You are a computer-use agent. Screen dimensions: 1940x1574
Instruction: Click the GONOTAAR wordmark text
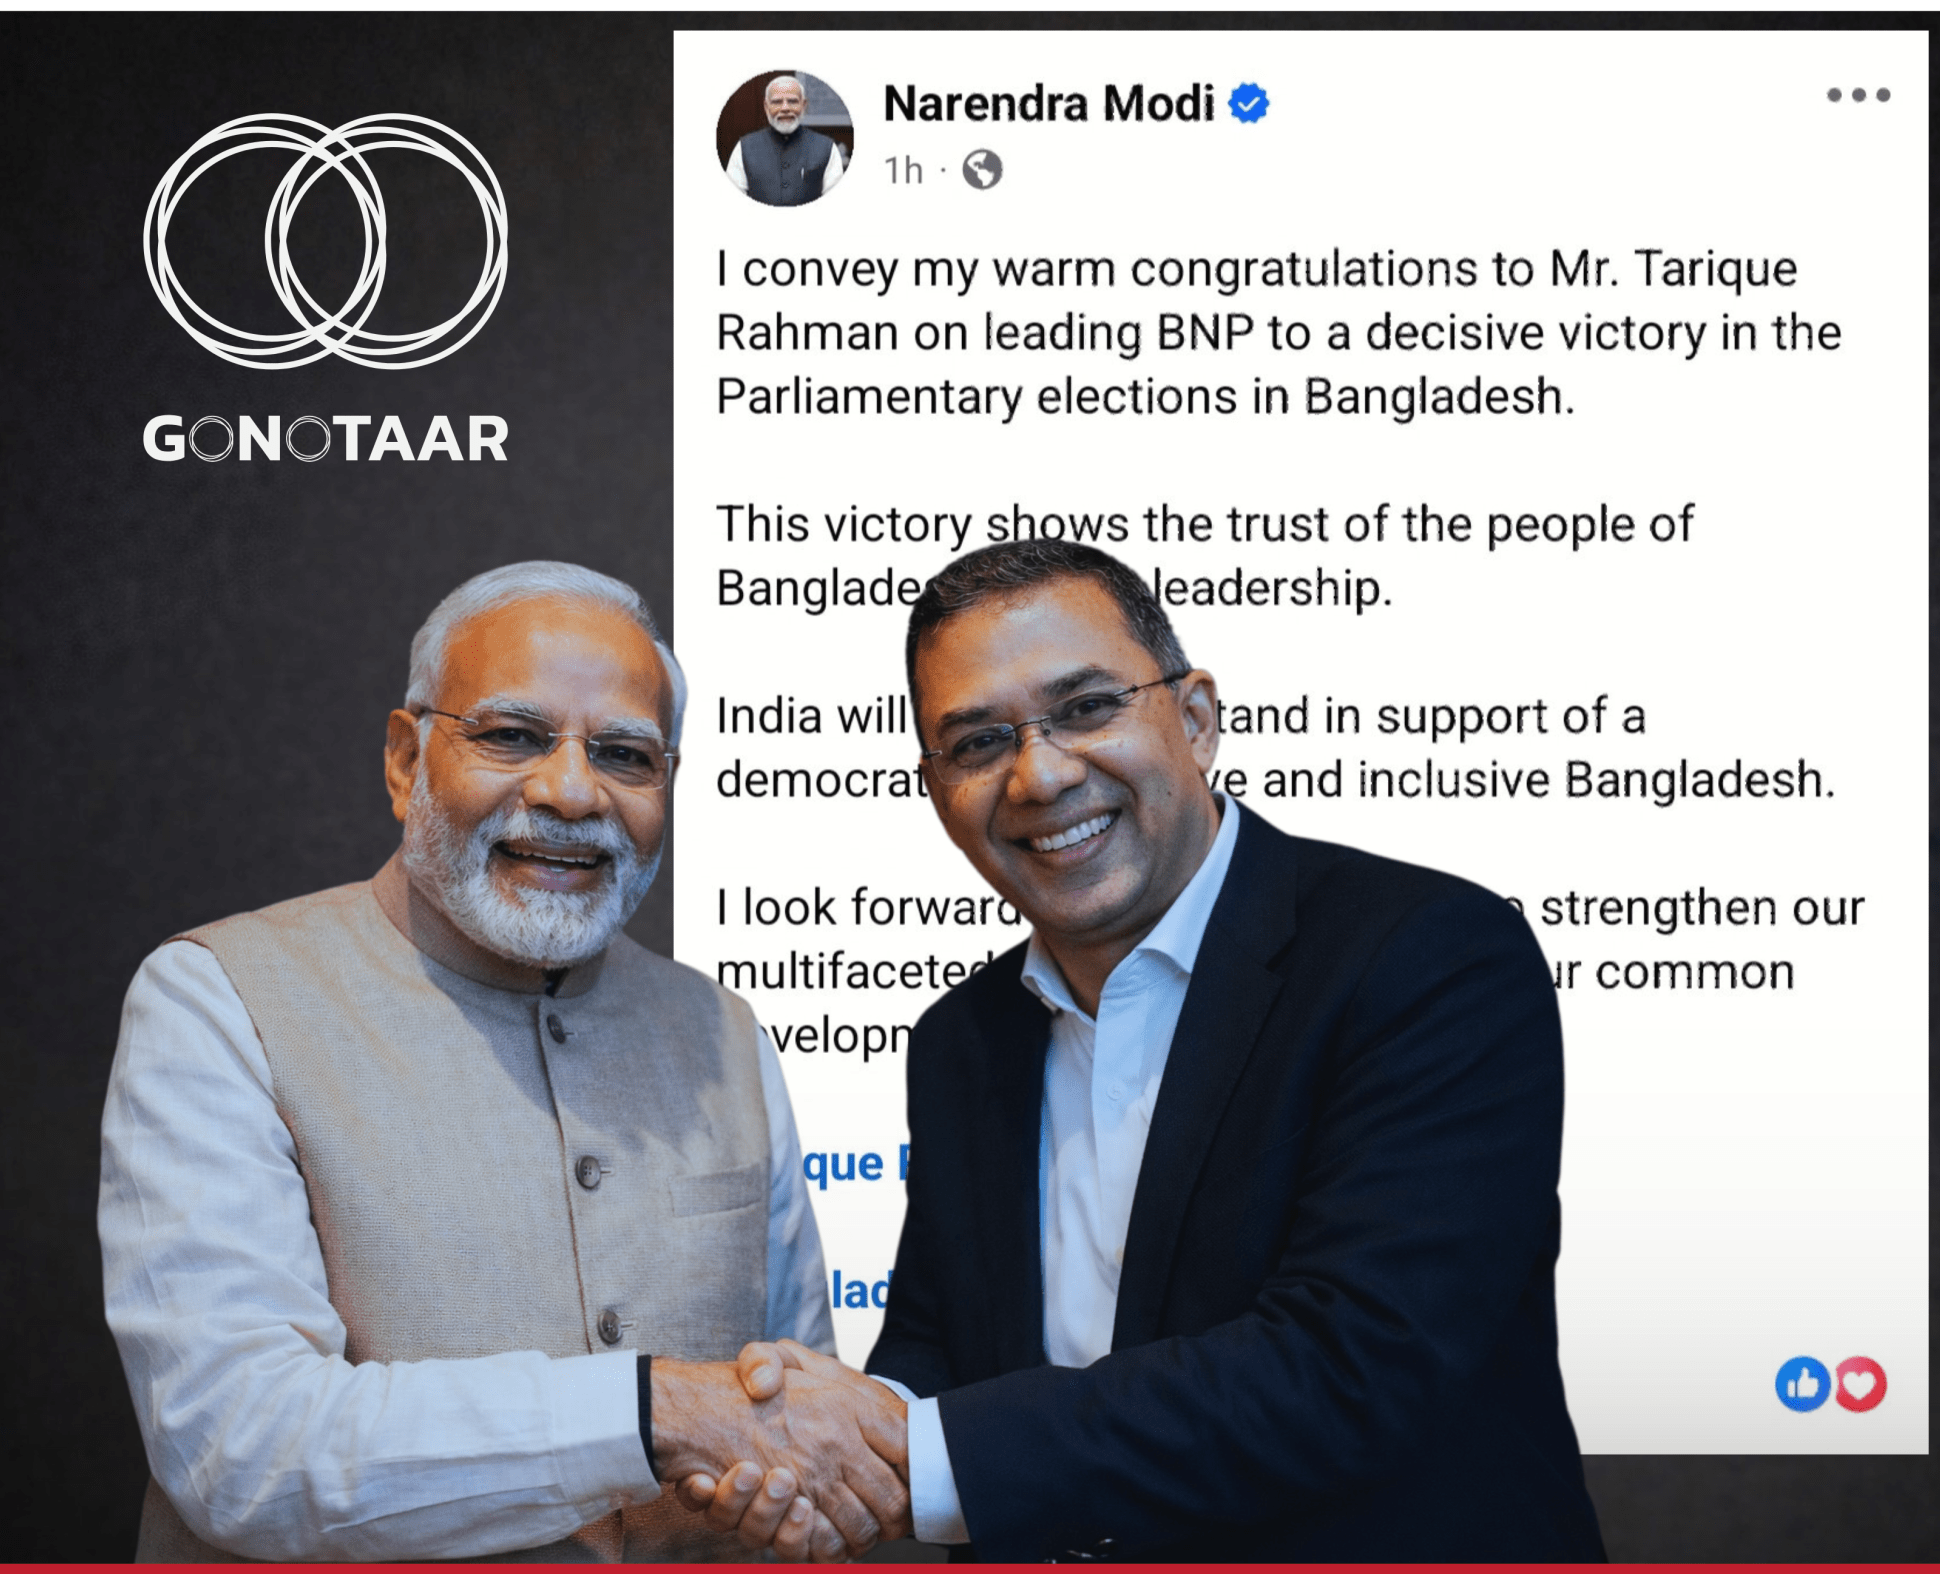click(326, 439)
